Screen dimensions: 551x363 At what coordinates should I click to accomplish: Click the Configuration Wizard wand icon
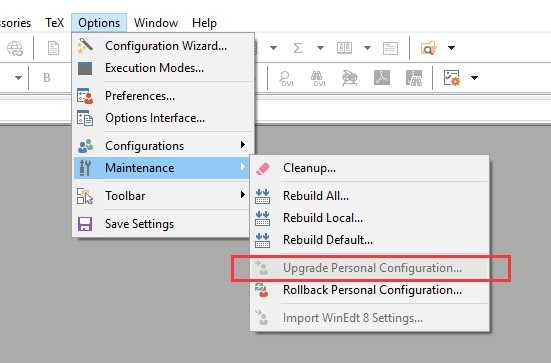pyautogui.click(x=85, y=46)
